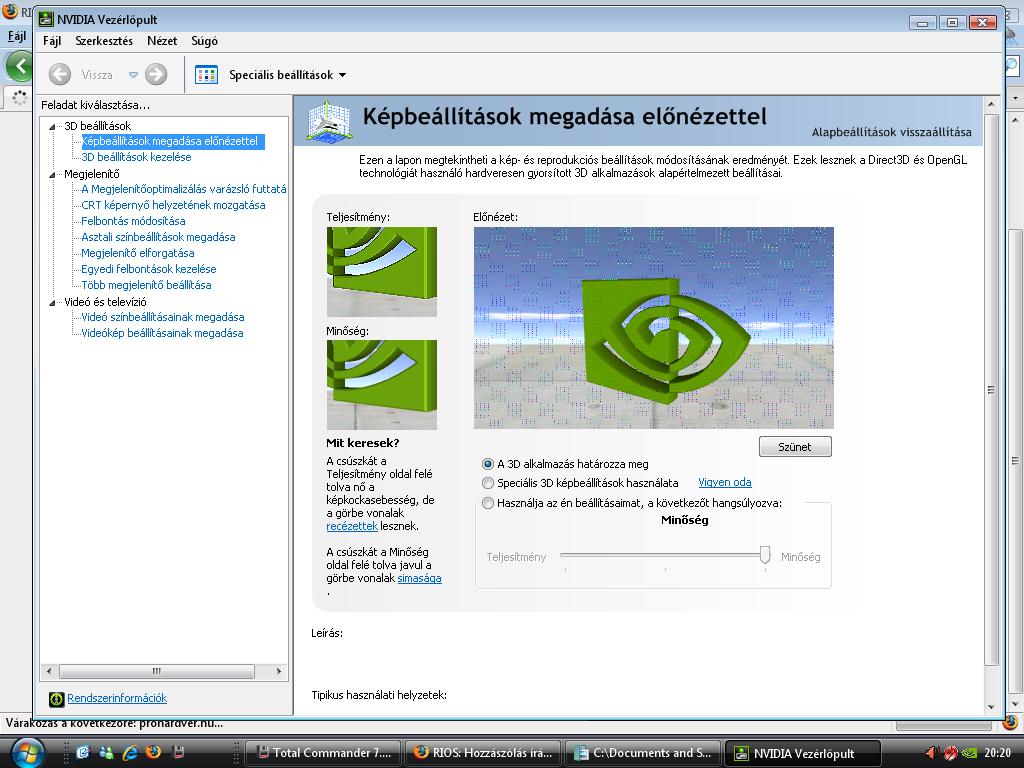Select 'Speciális 3D képbeállítások használata' radio
Viewport: 1024px width, 768px height.
pos(487,483)
